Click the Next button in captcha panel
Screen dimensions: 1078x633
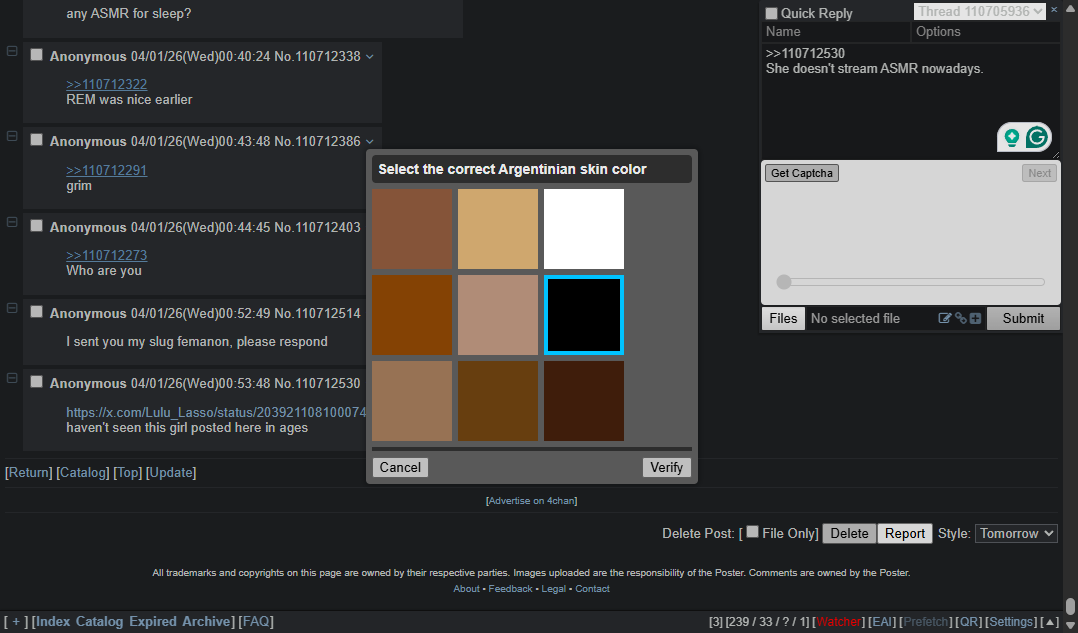[x=1039, y=173]
